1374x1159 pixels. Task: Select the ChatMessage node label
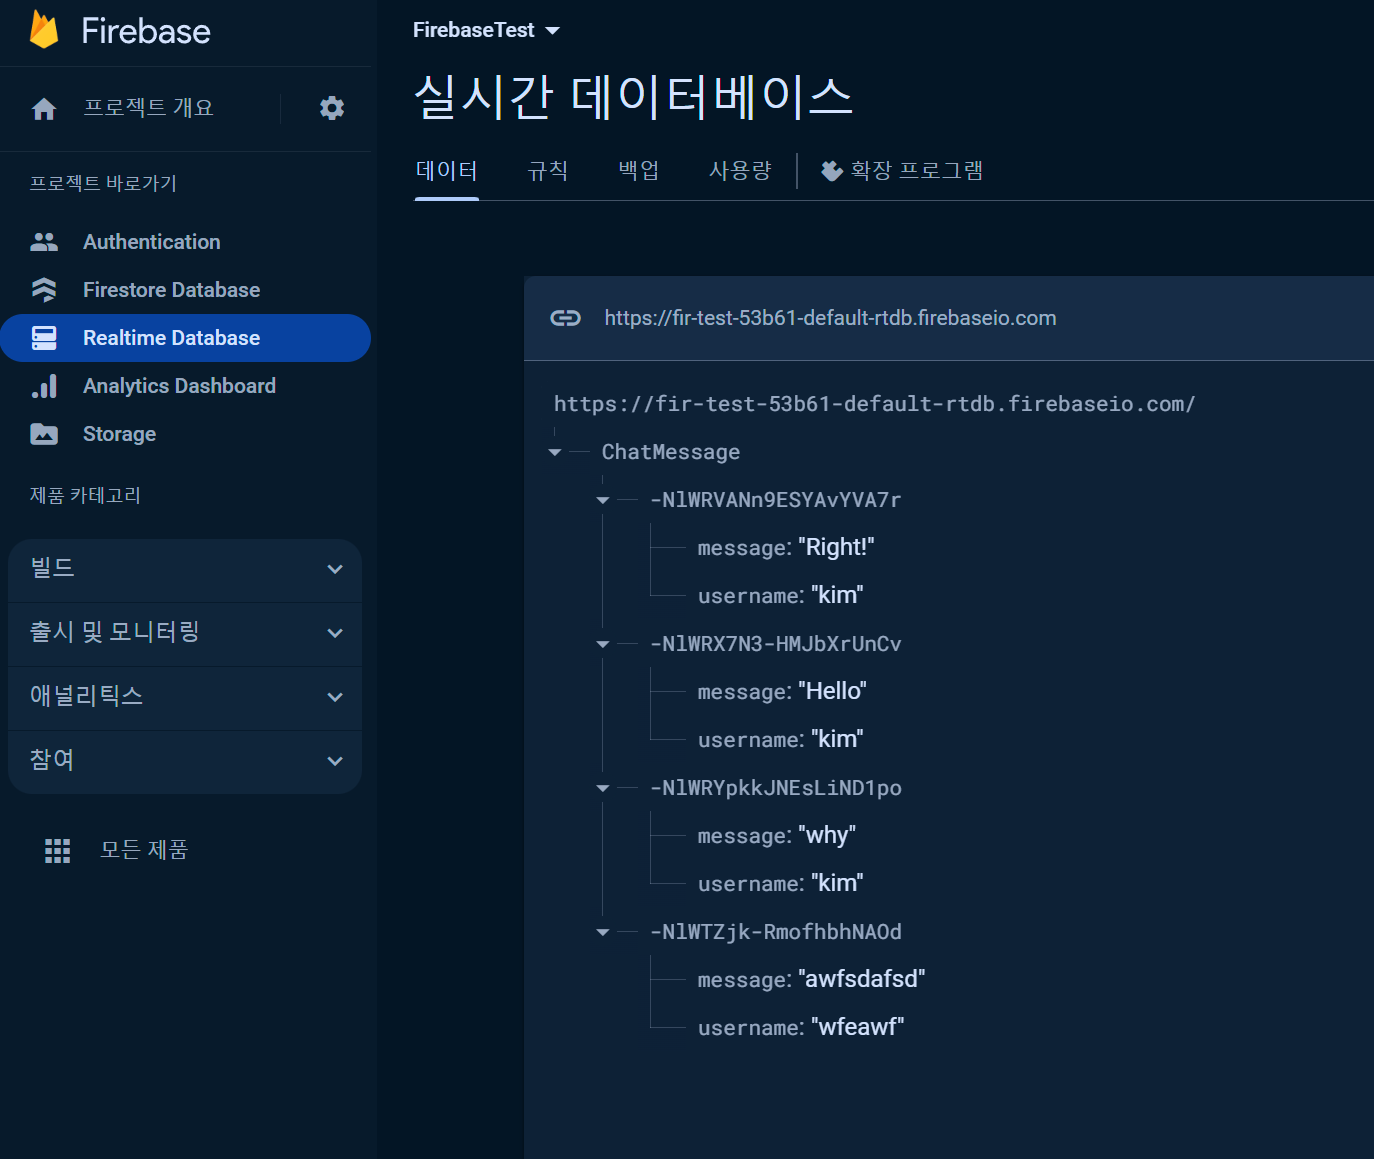(671, 452)
